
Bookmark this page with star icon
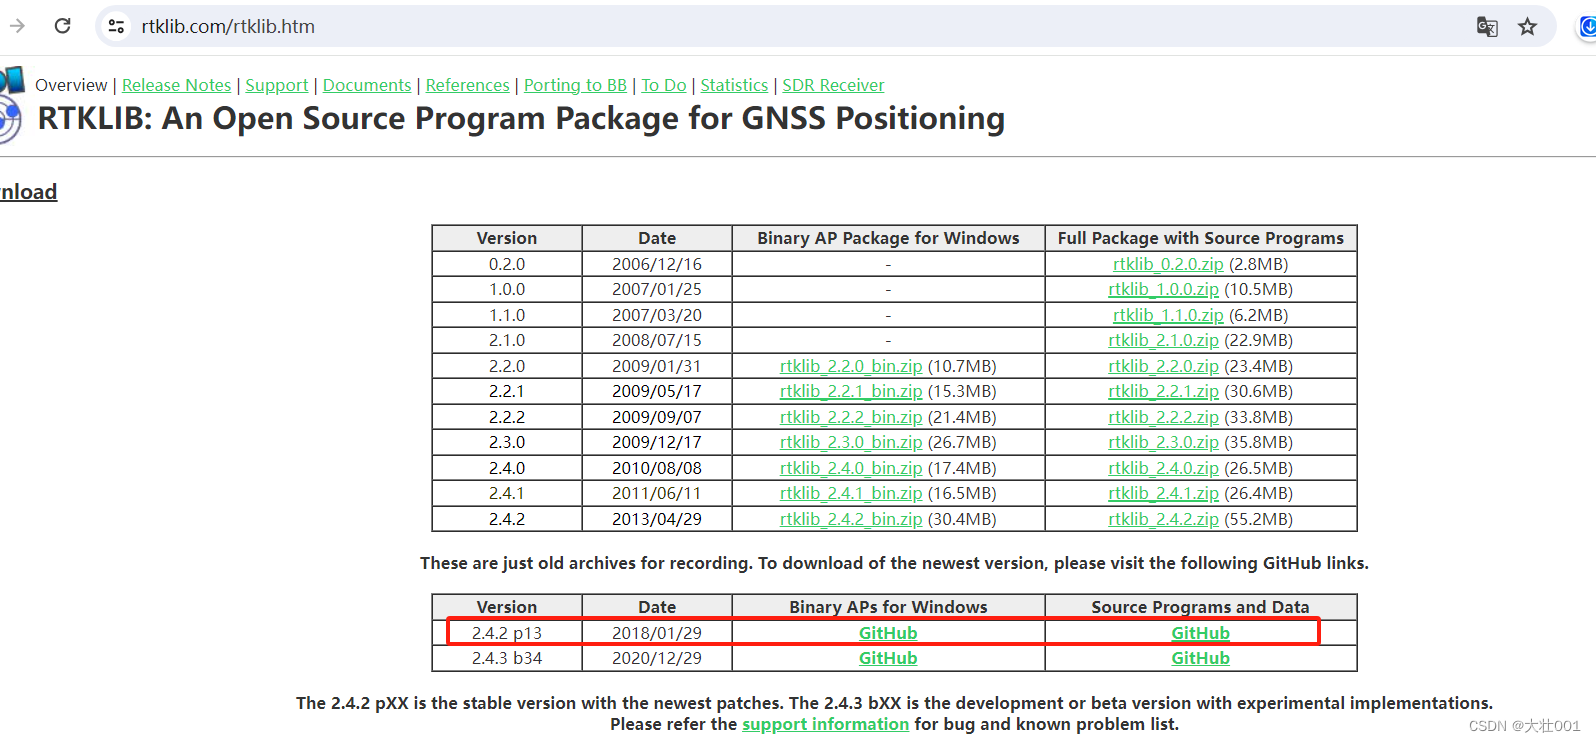coord(1527,27)
